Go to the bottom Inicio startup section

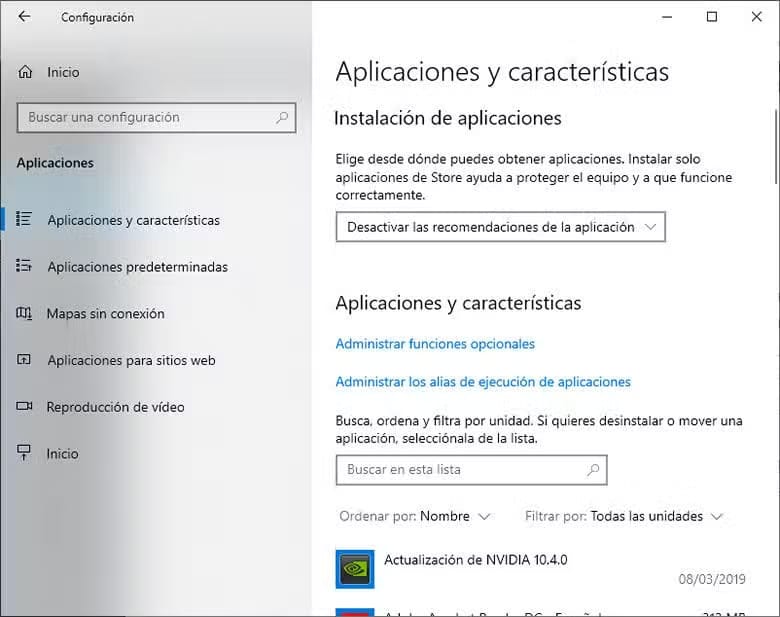(x=62, y=454)
